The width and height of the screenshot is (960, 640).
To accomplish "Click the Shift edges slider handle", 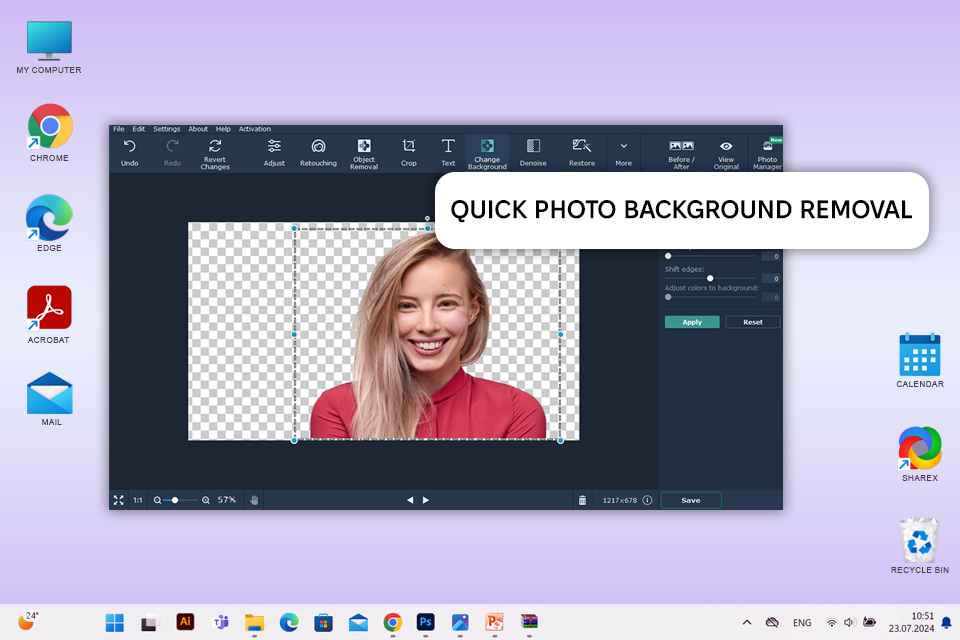I will point(710,278).
